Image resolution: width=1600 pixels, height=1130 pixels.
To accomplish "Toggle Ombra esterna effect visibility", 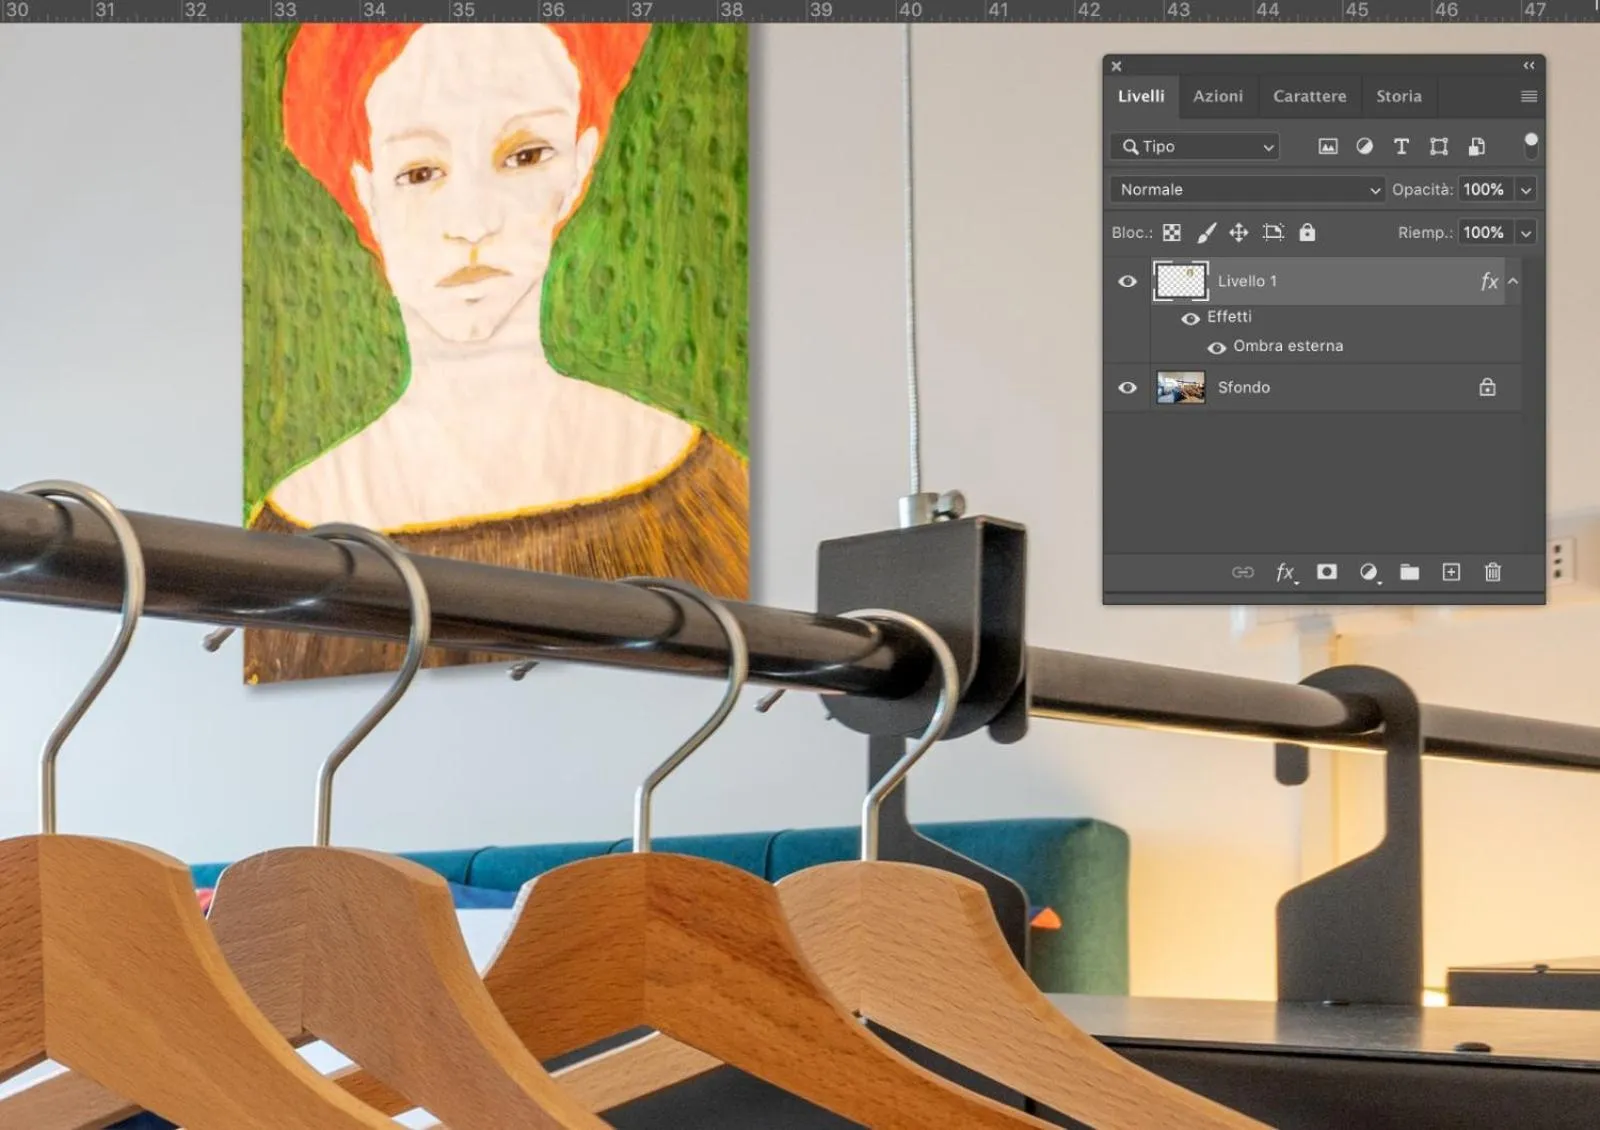I will tap(1216, 348).
